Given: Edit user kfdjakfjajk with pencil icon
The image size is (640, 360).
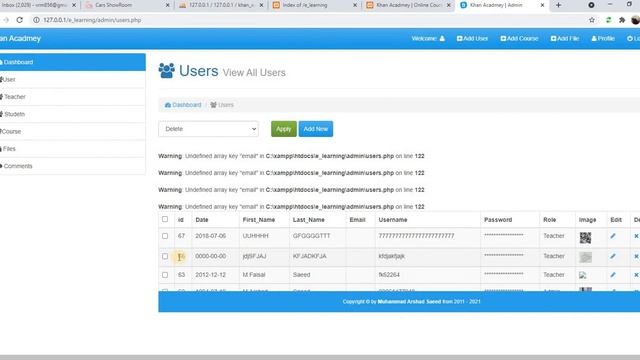Looking at the screenshot, I should coord(613,256).
